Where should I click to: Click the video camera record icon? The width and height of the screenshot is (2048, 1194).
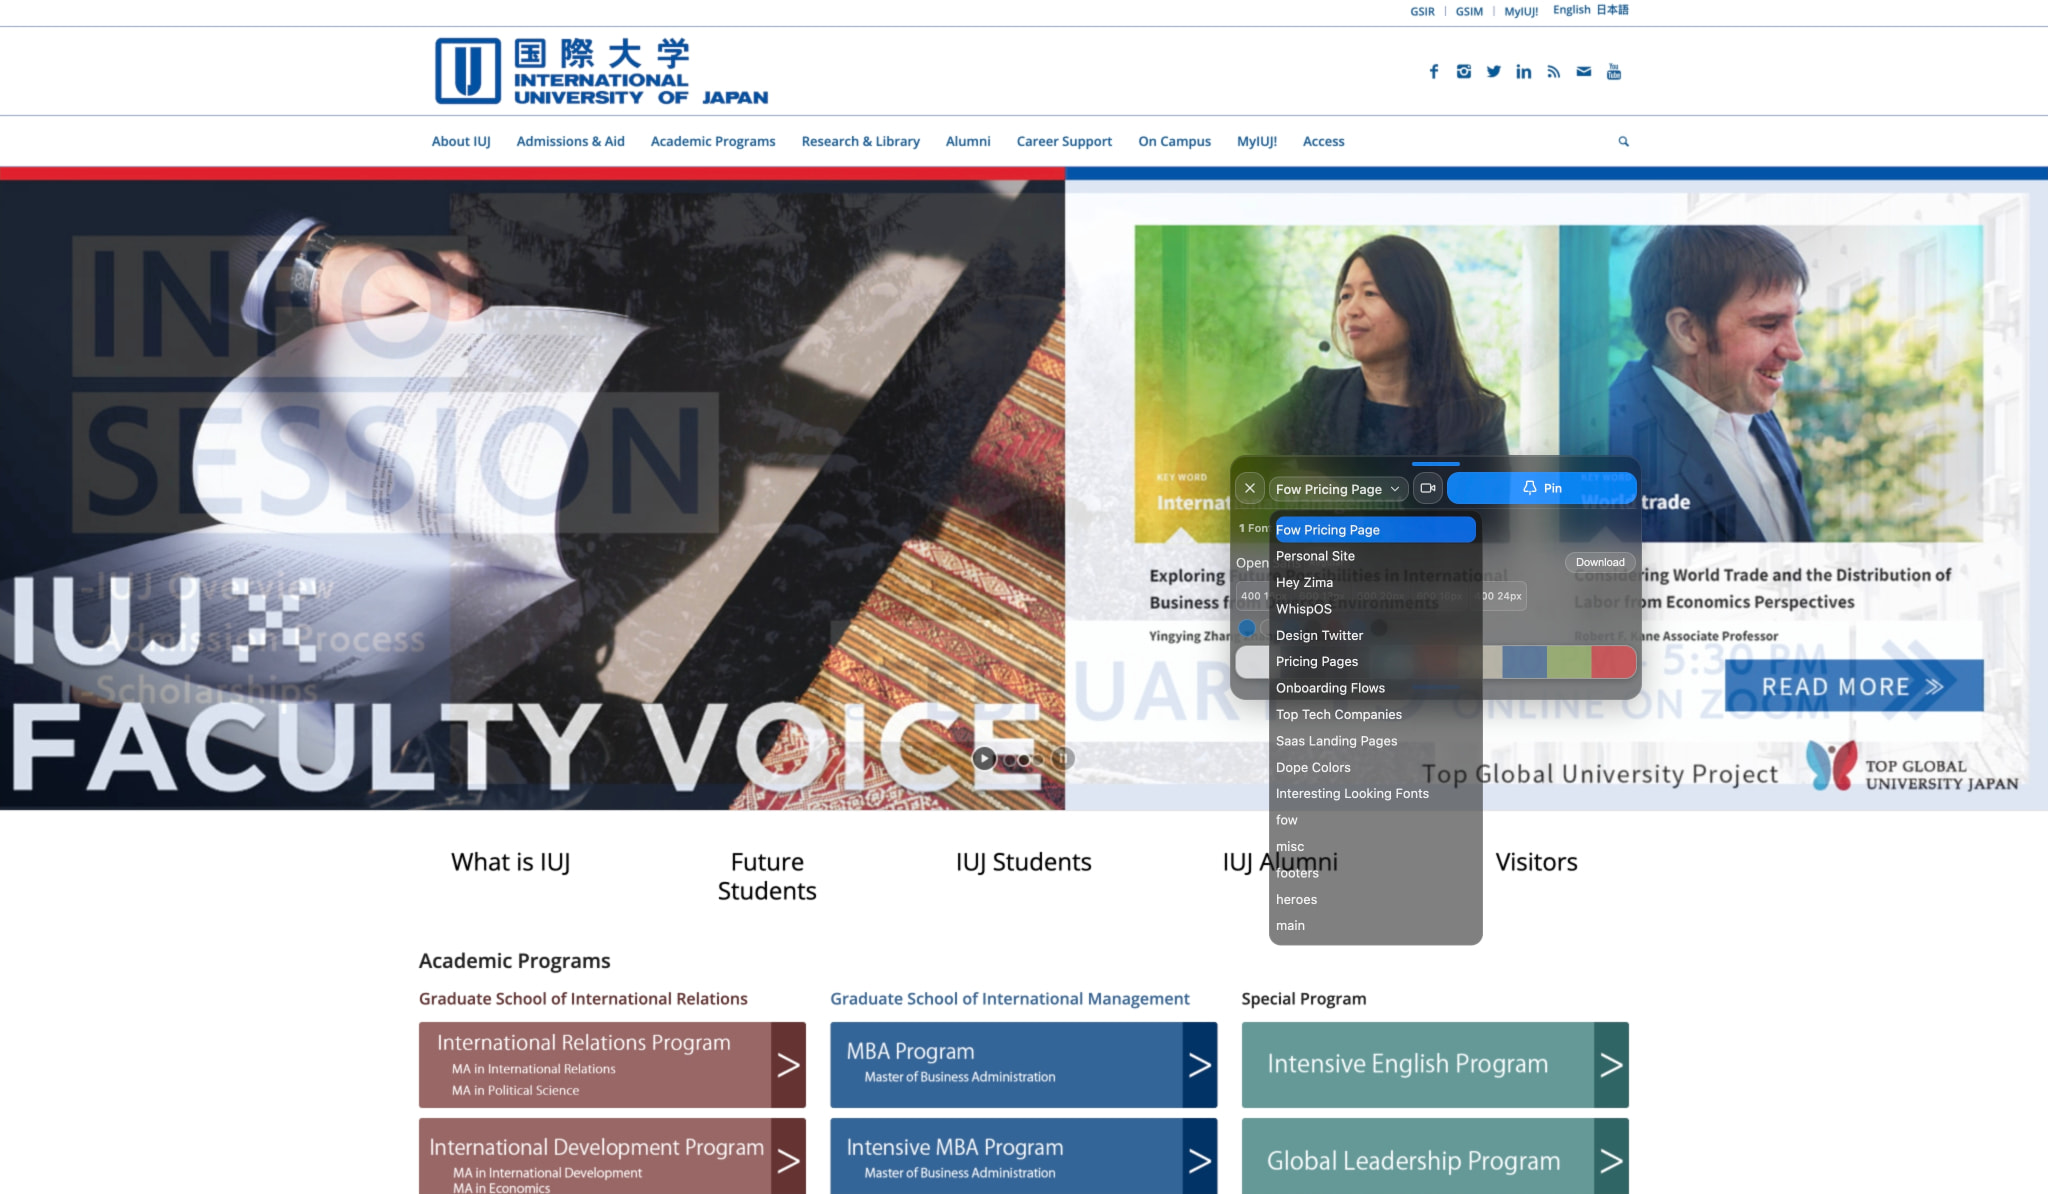pos(1428,488)
